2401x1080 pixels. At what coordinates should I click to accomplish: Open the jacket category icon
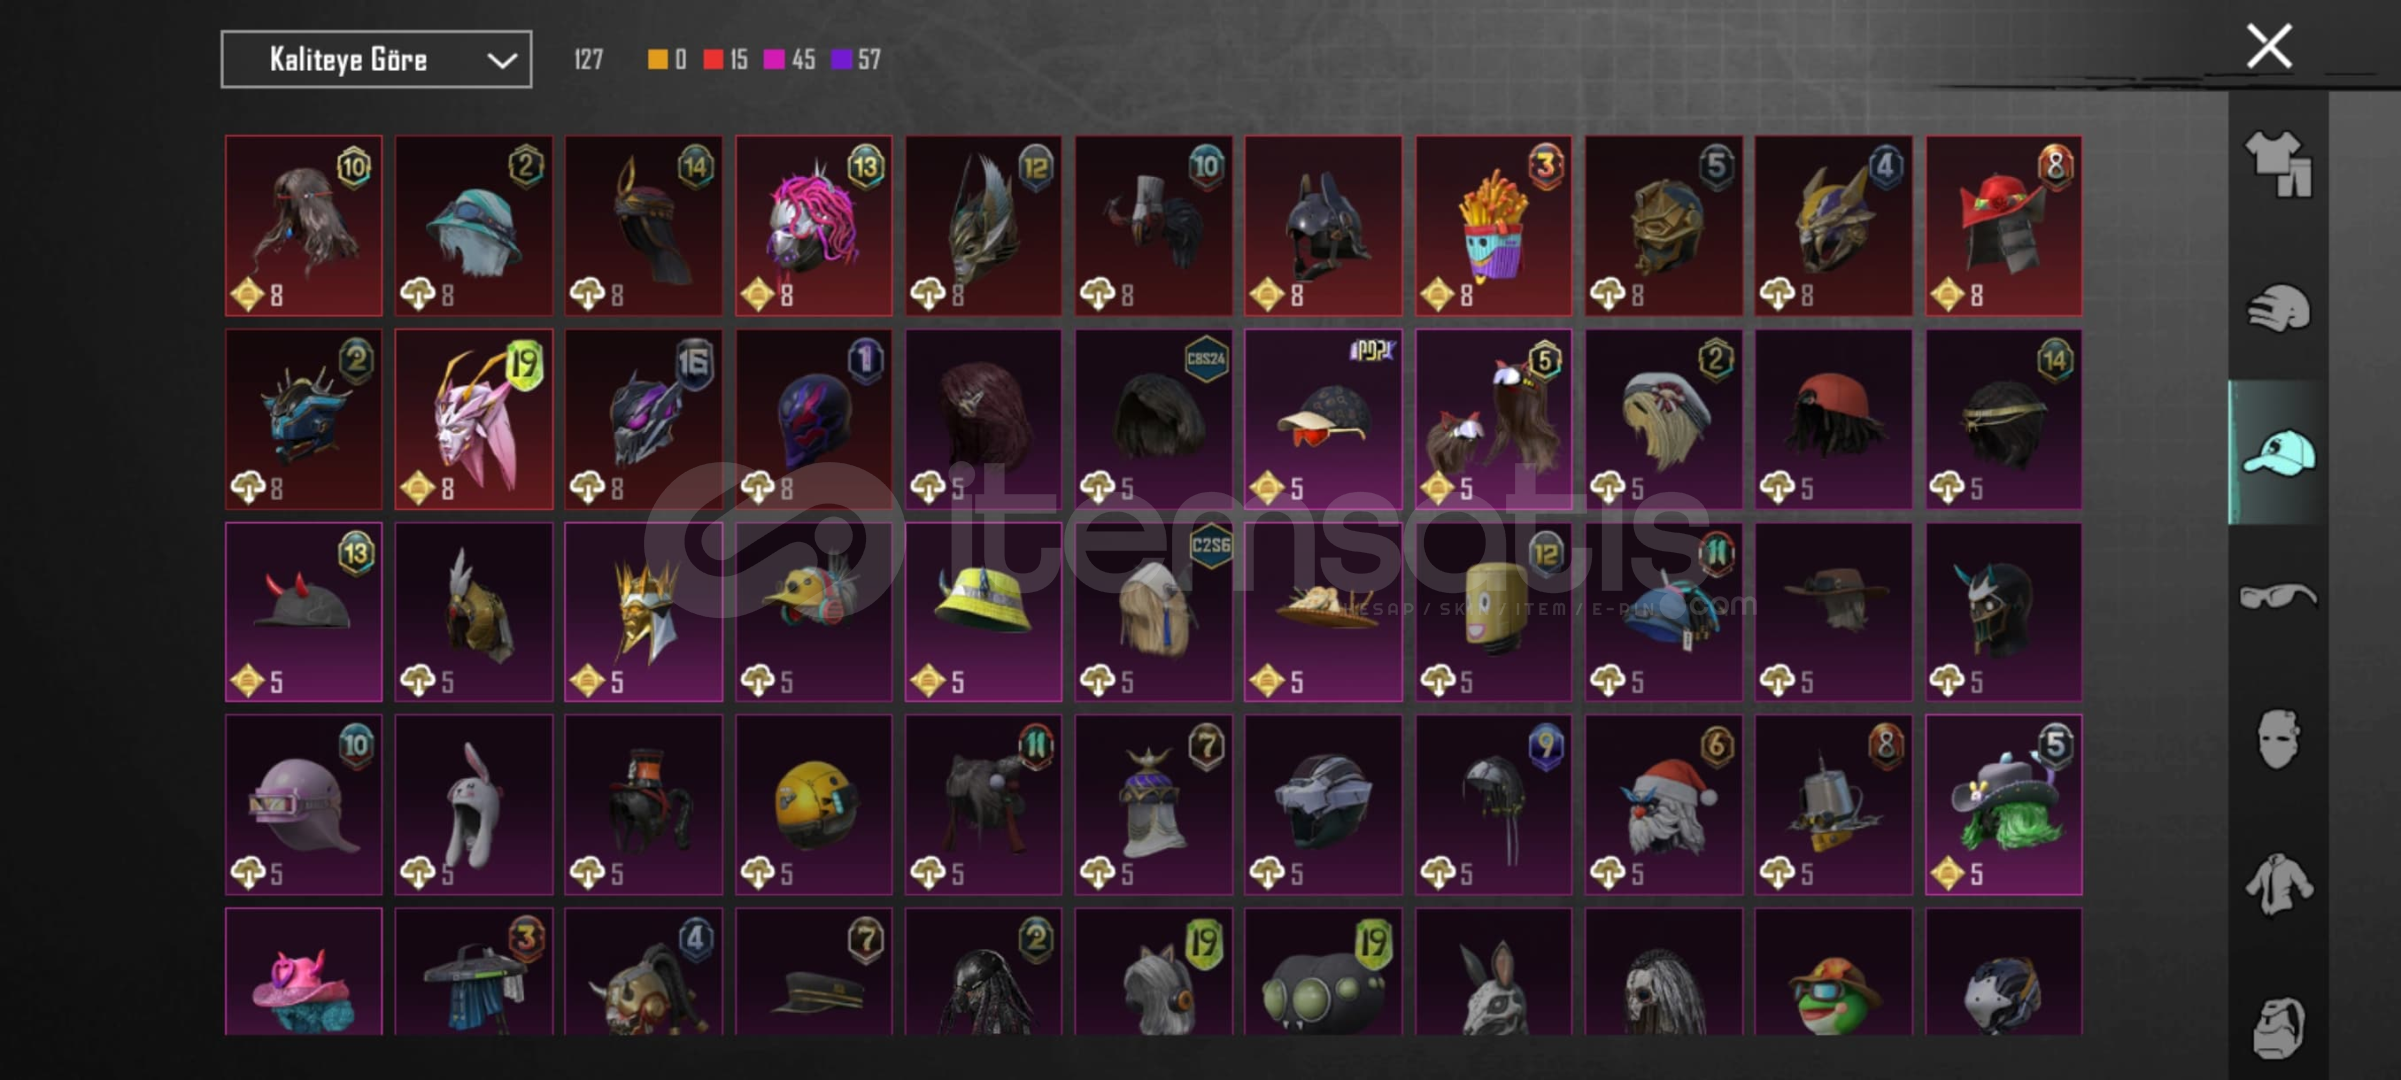click(x=2279, y=884)
